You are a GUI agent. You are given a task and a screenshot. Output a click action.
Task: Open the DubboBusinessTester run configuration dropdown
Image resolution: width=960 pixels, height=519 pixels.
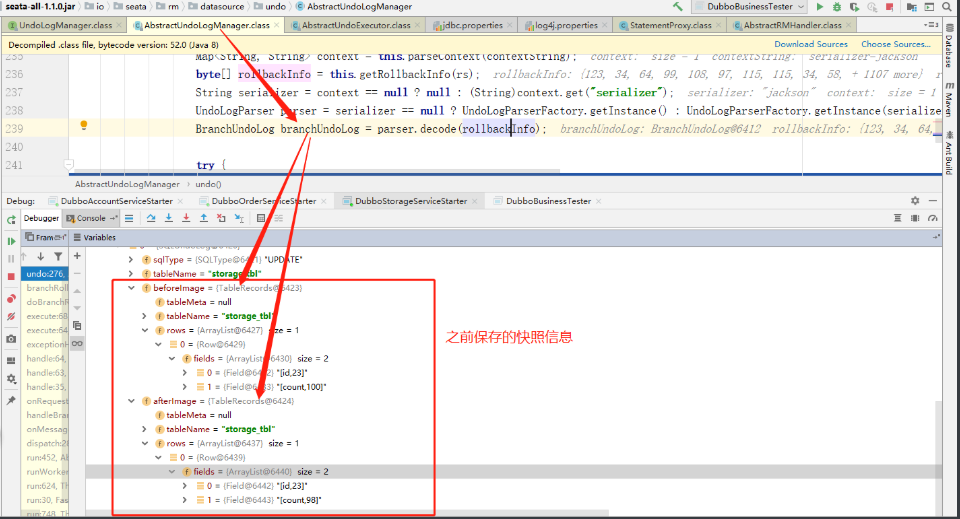coord(750,7)
